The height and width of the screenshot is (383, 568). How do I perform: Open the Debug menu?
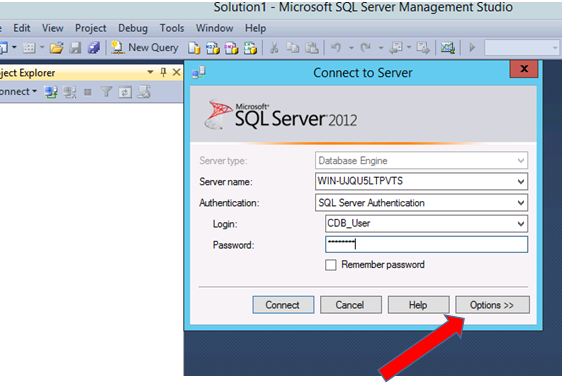133,28
